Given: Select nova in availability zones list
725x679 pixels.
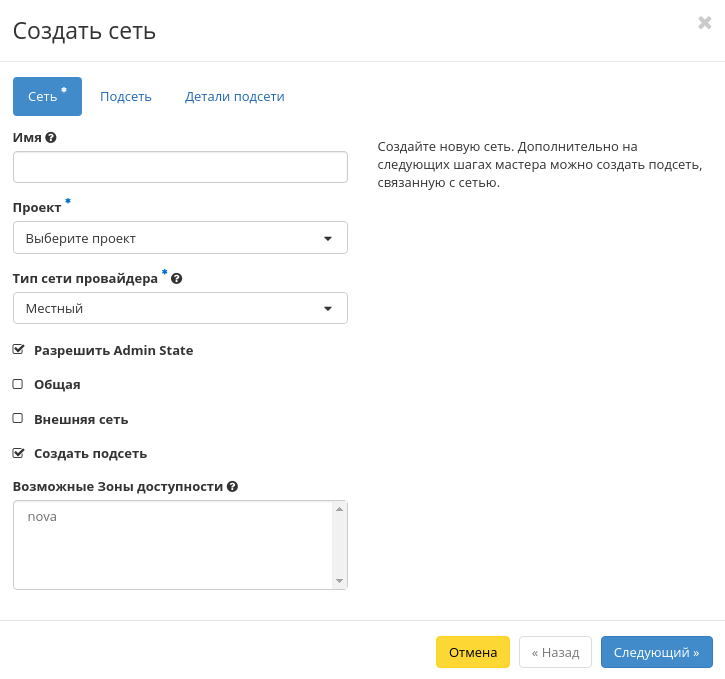Looking at the screenshot, I should pos(43,517).
